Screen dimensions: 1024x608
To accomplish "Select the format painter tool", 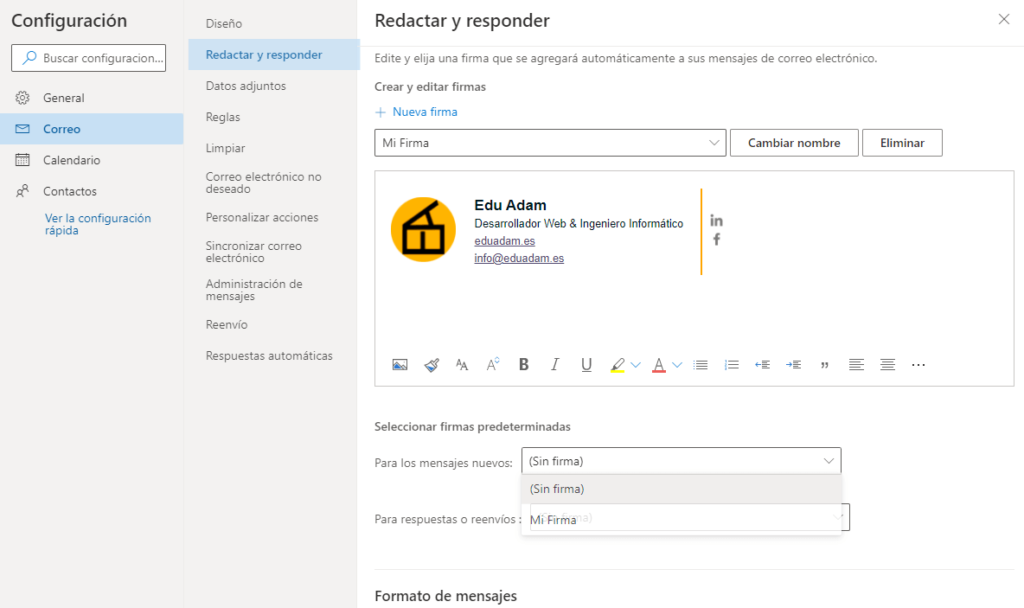I will point(431,365).
